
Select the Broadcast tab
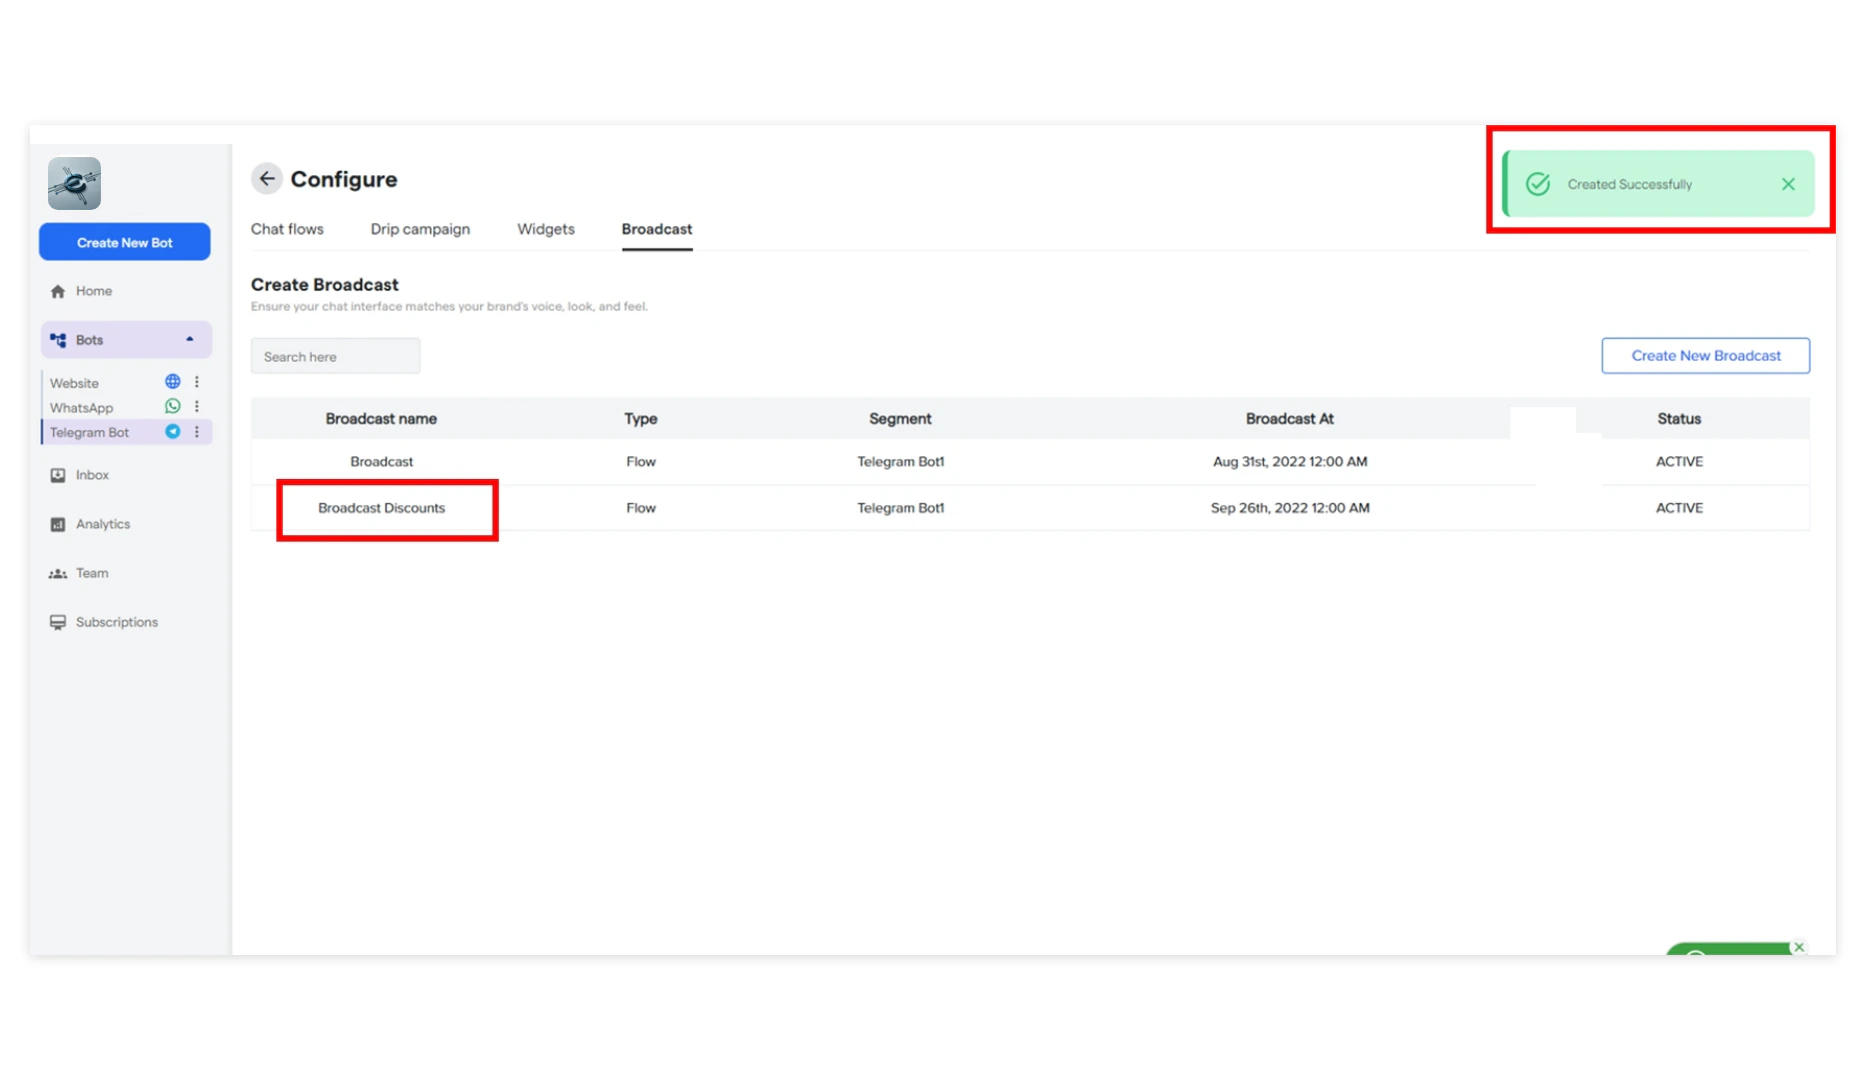tap(657, 229)
